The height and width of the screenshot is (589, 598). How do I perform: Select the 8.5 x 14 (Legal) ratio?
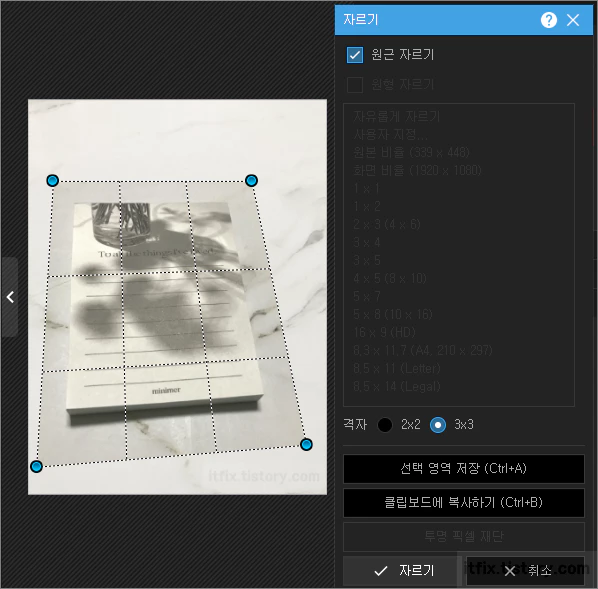pyautogui.click(x=397, y=387)
